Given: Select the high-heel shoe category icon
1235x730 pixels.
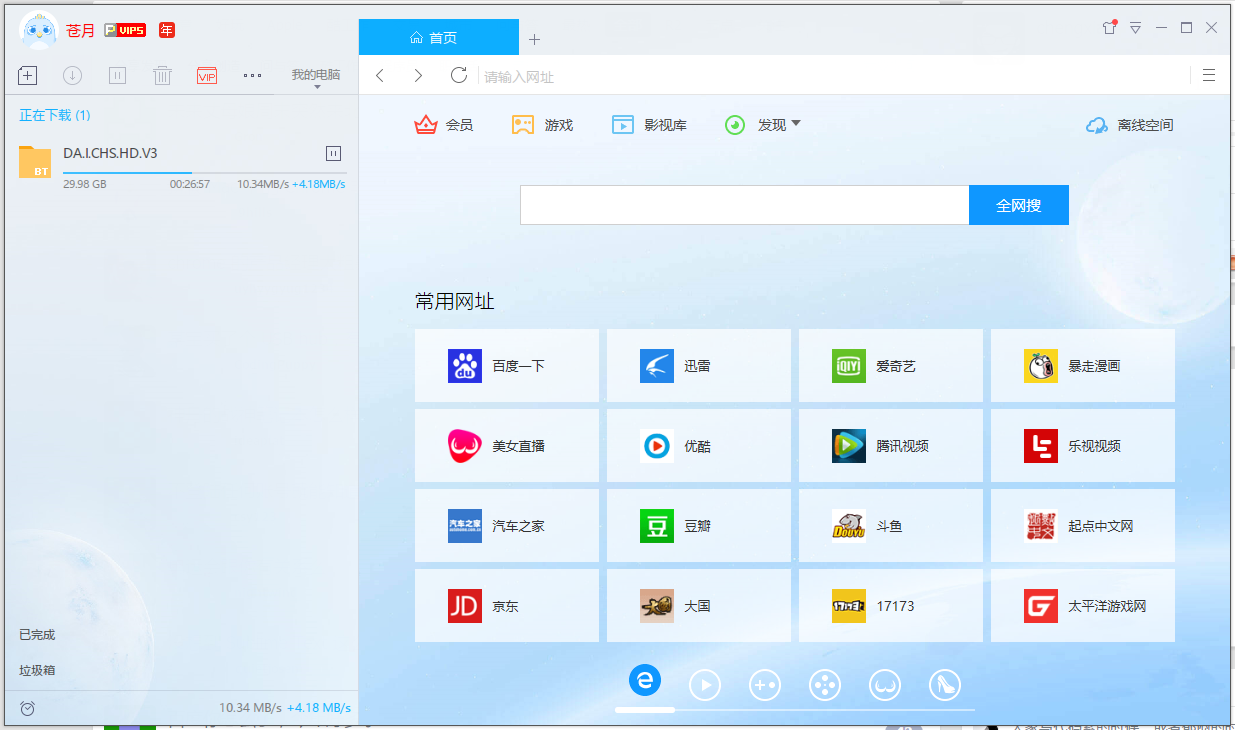Looking at the screenshot, I should point(945,685).
